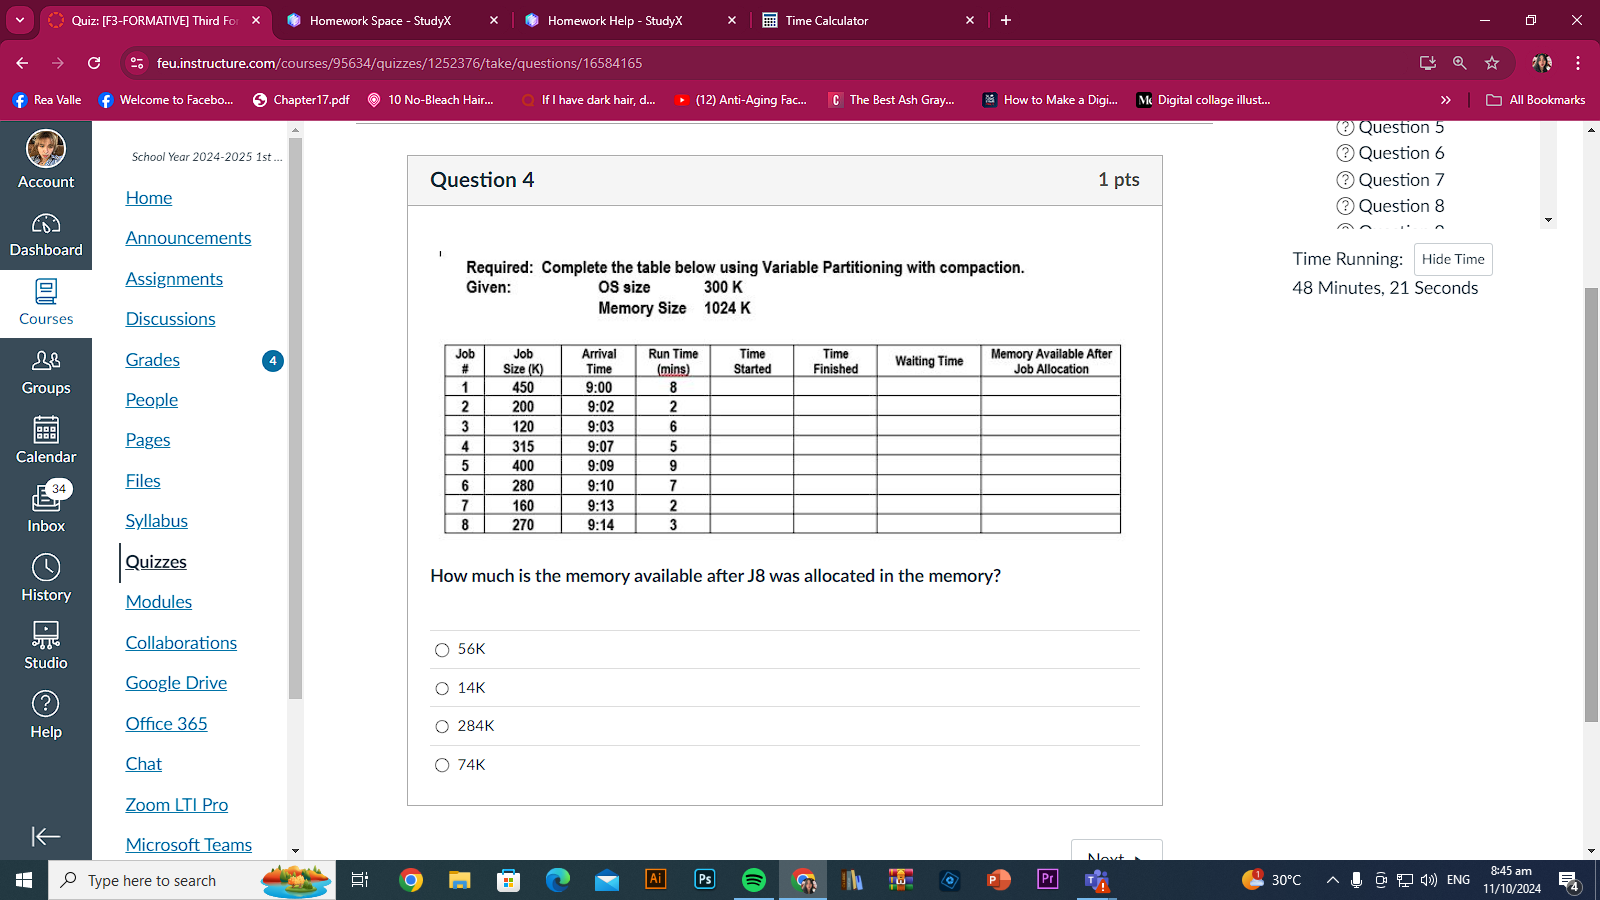Click the install/cast screen icon in address bar
The image size is (1600, 900).
tap(1428, 63)
